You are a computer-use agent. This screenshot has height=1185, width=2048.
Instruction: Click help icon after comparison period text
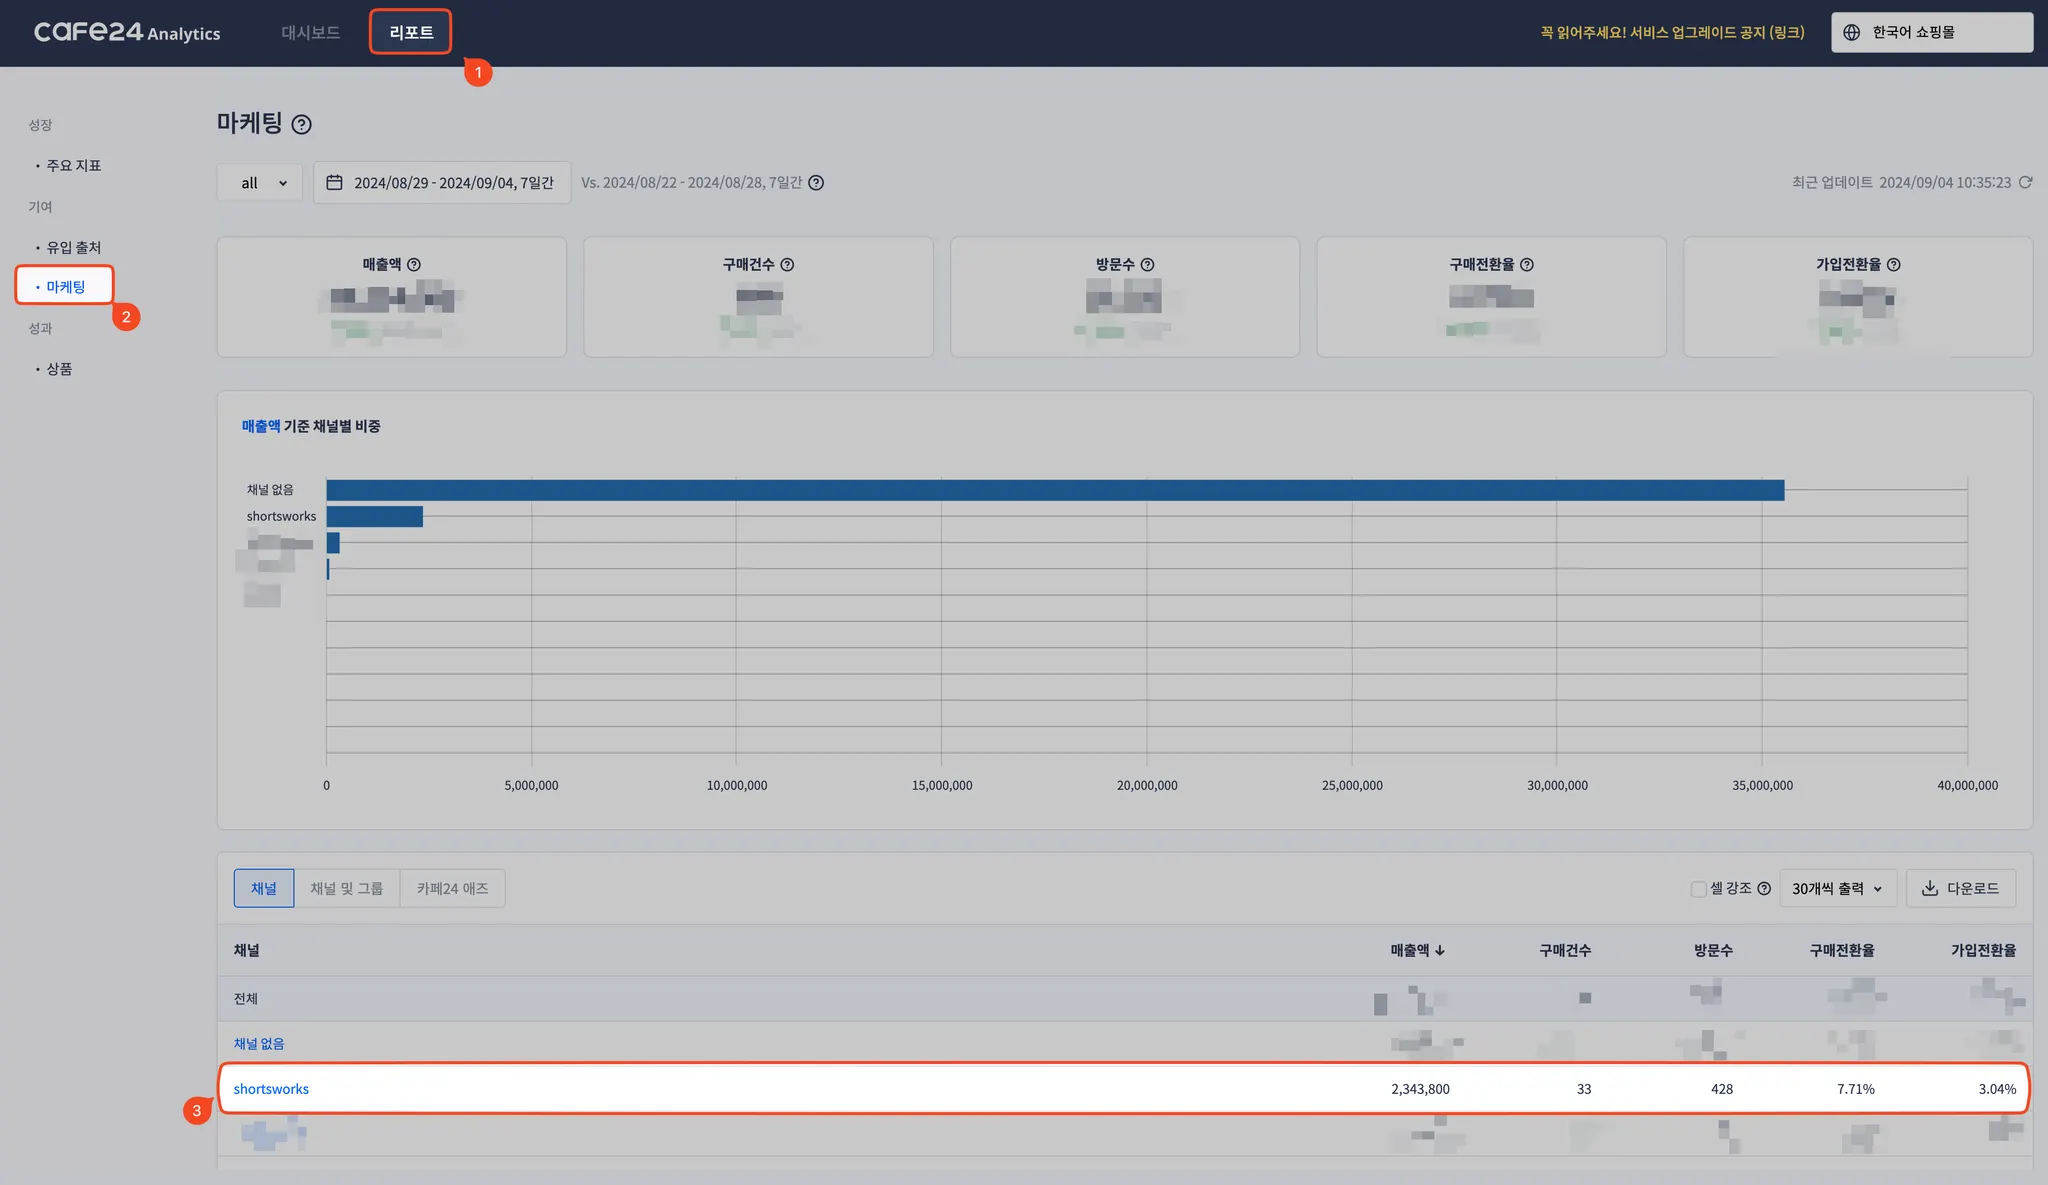[816, 182]
